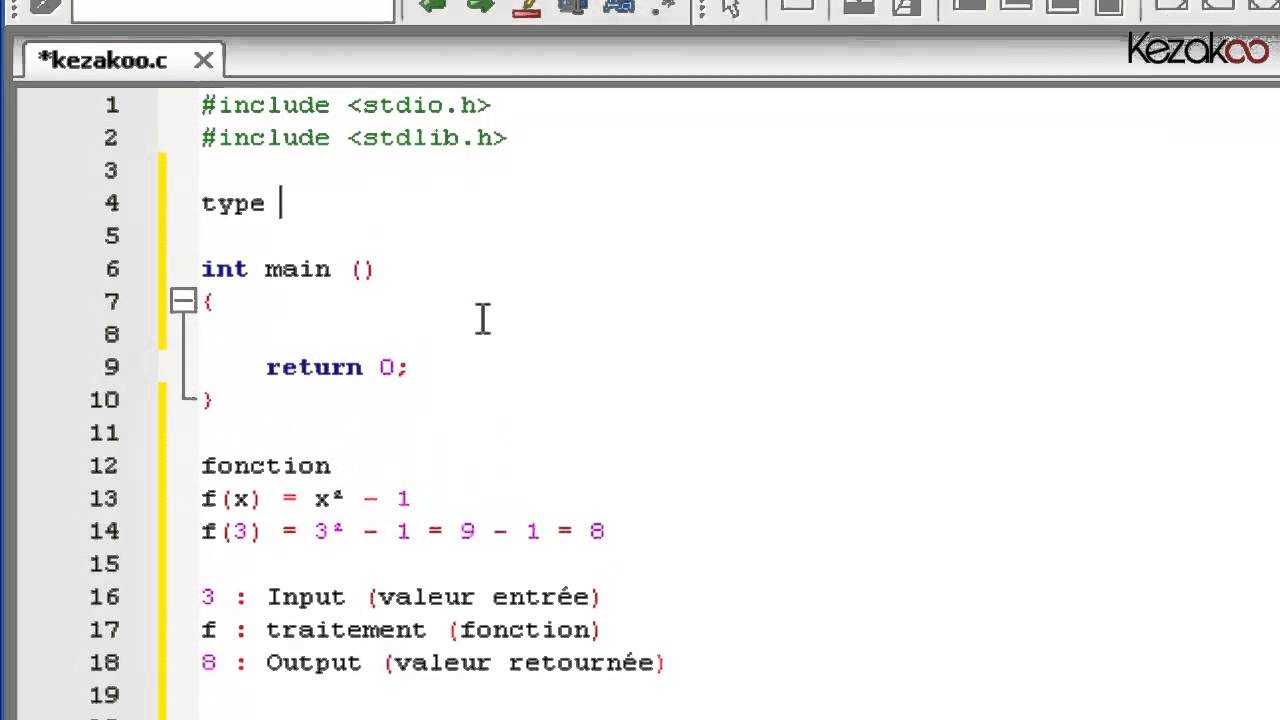Click the green jump forward arrow
The height and width of the screenshot is (720, 1280).
(481, 7)
